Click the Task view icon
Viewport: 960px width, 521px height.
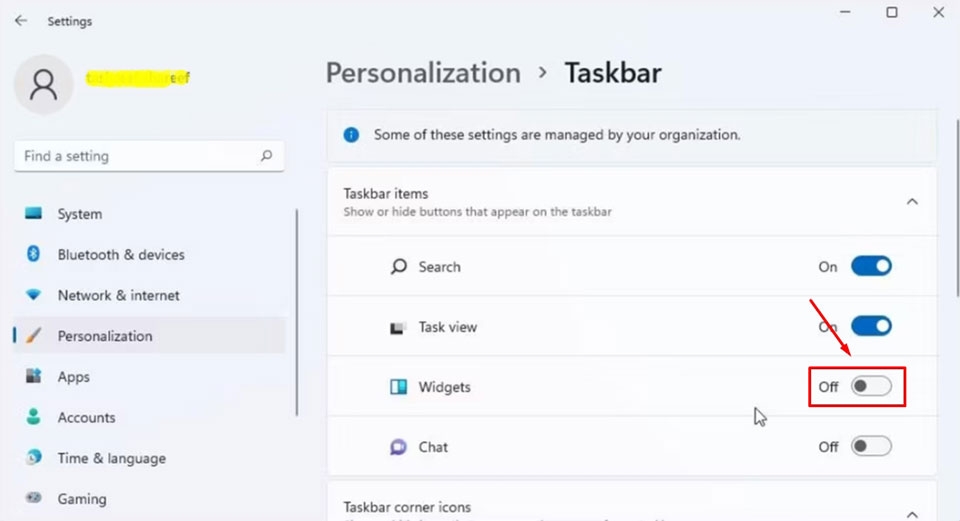point(398,328)
